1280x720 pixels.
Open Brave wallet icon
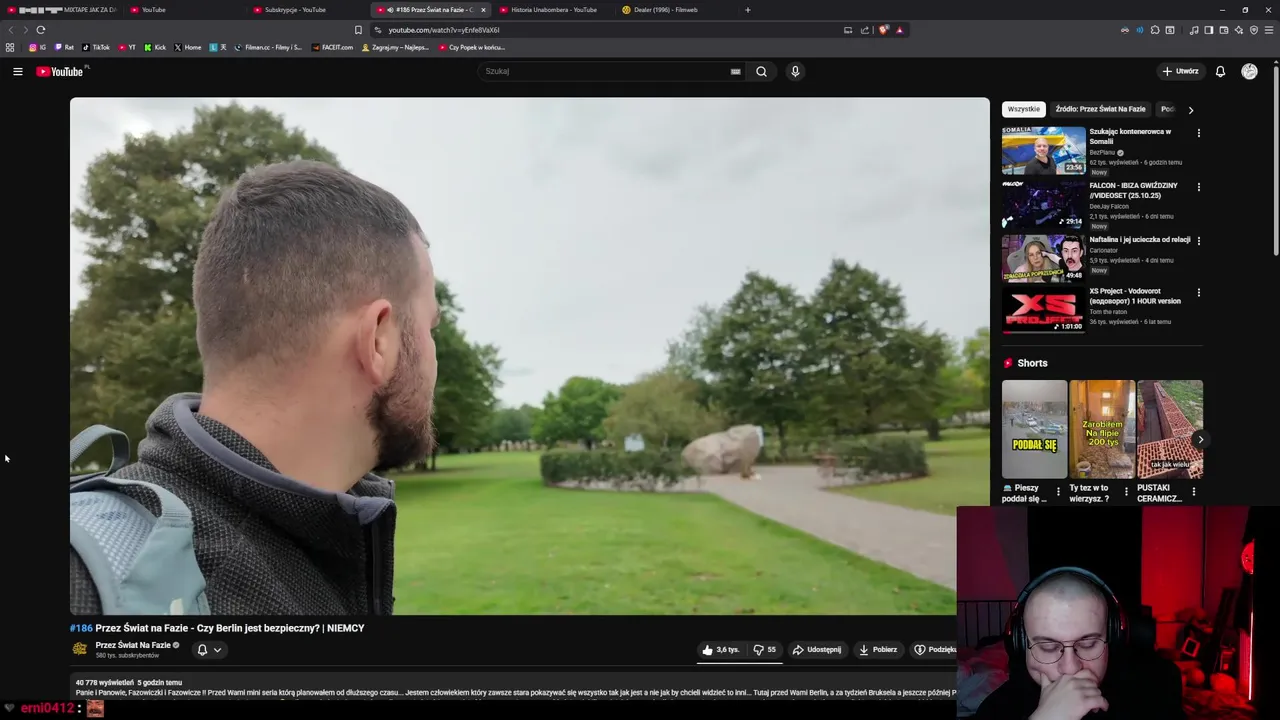tap(1223, 30)
